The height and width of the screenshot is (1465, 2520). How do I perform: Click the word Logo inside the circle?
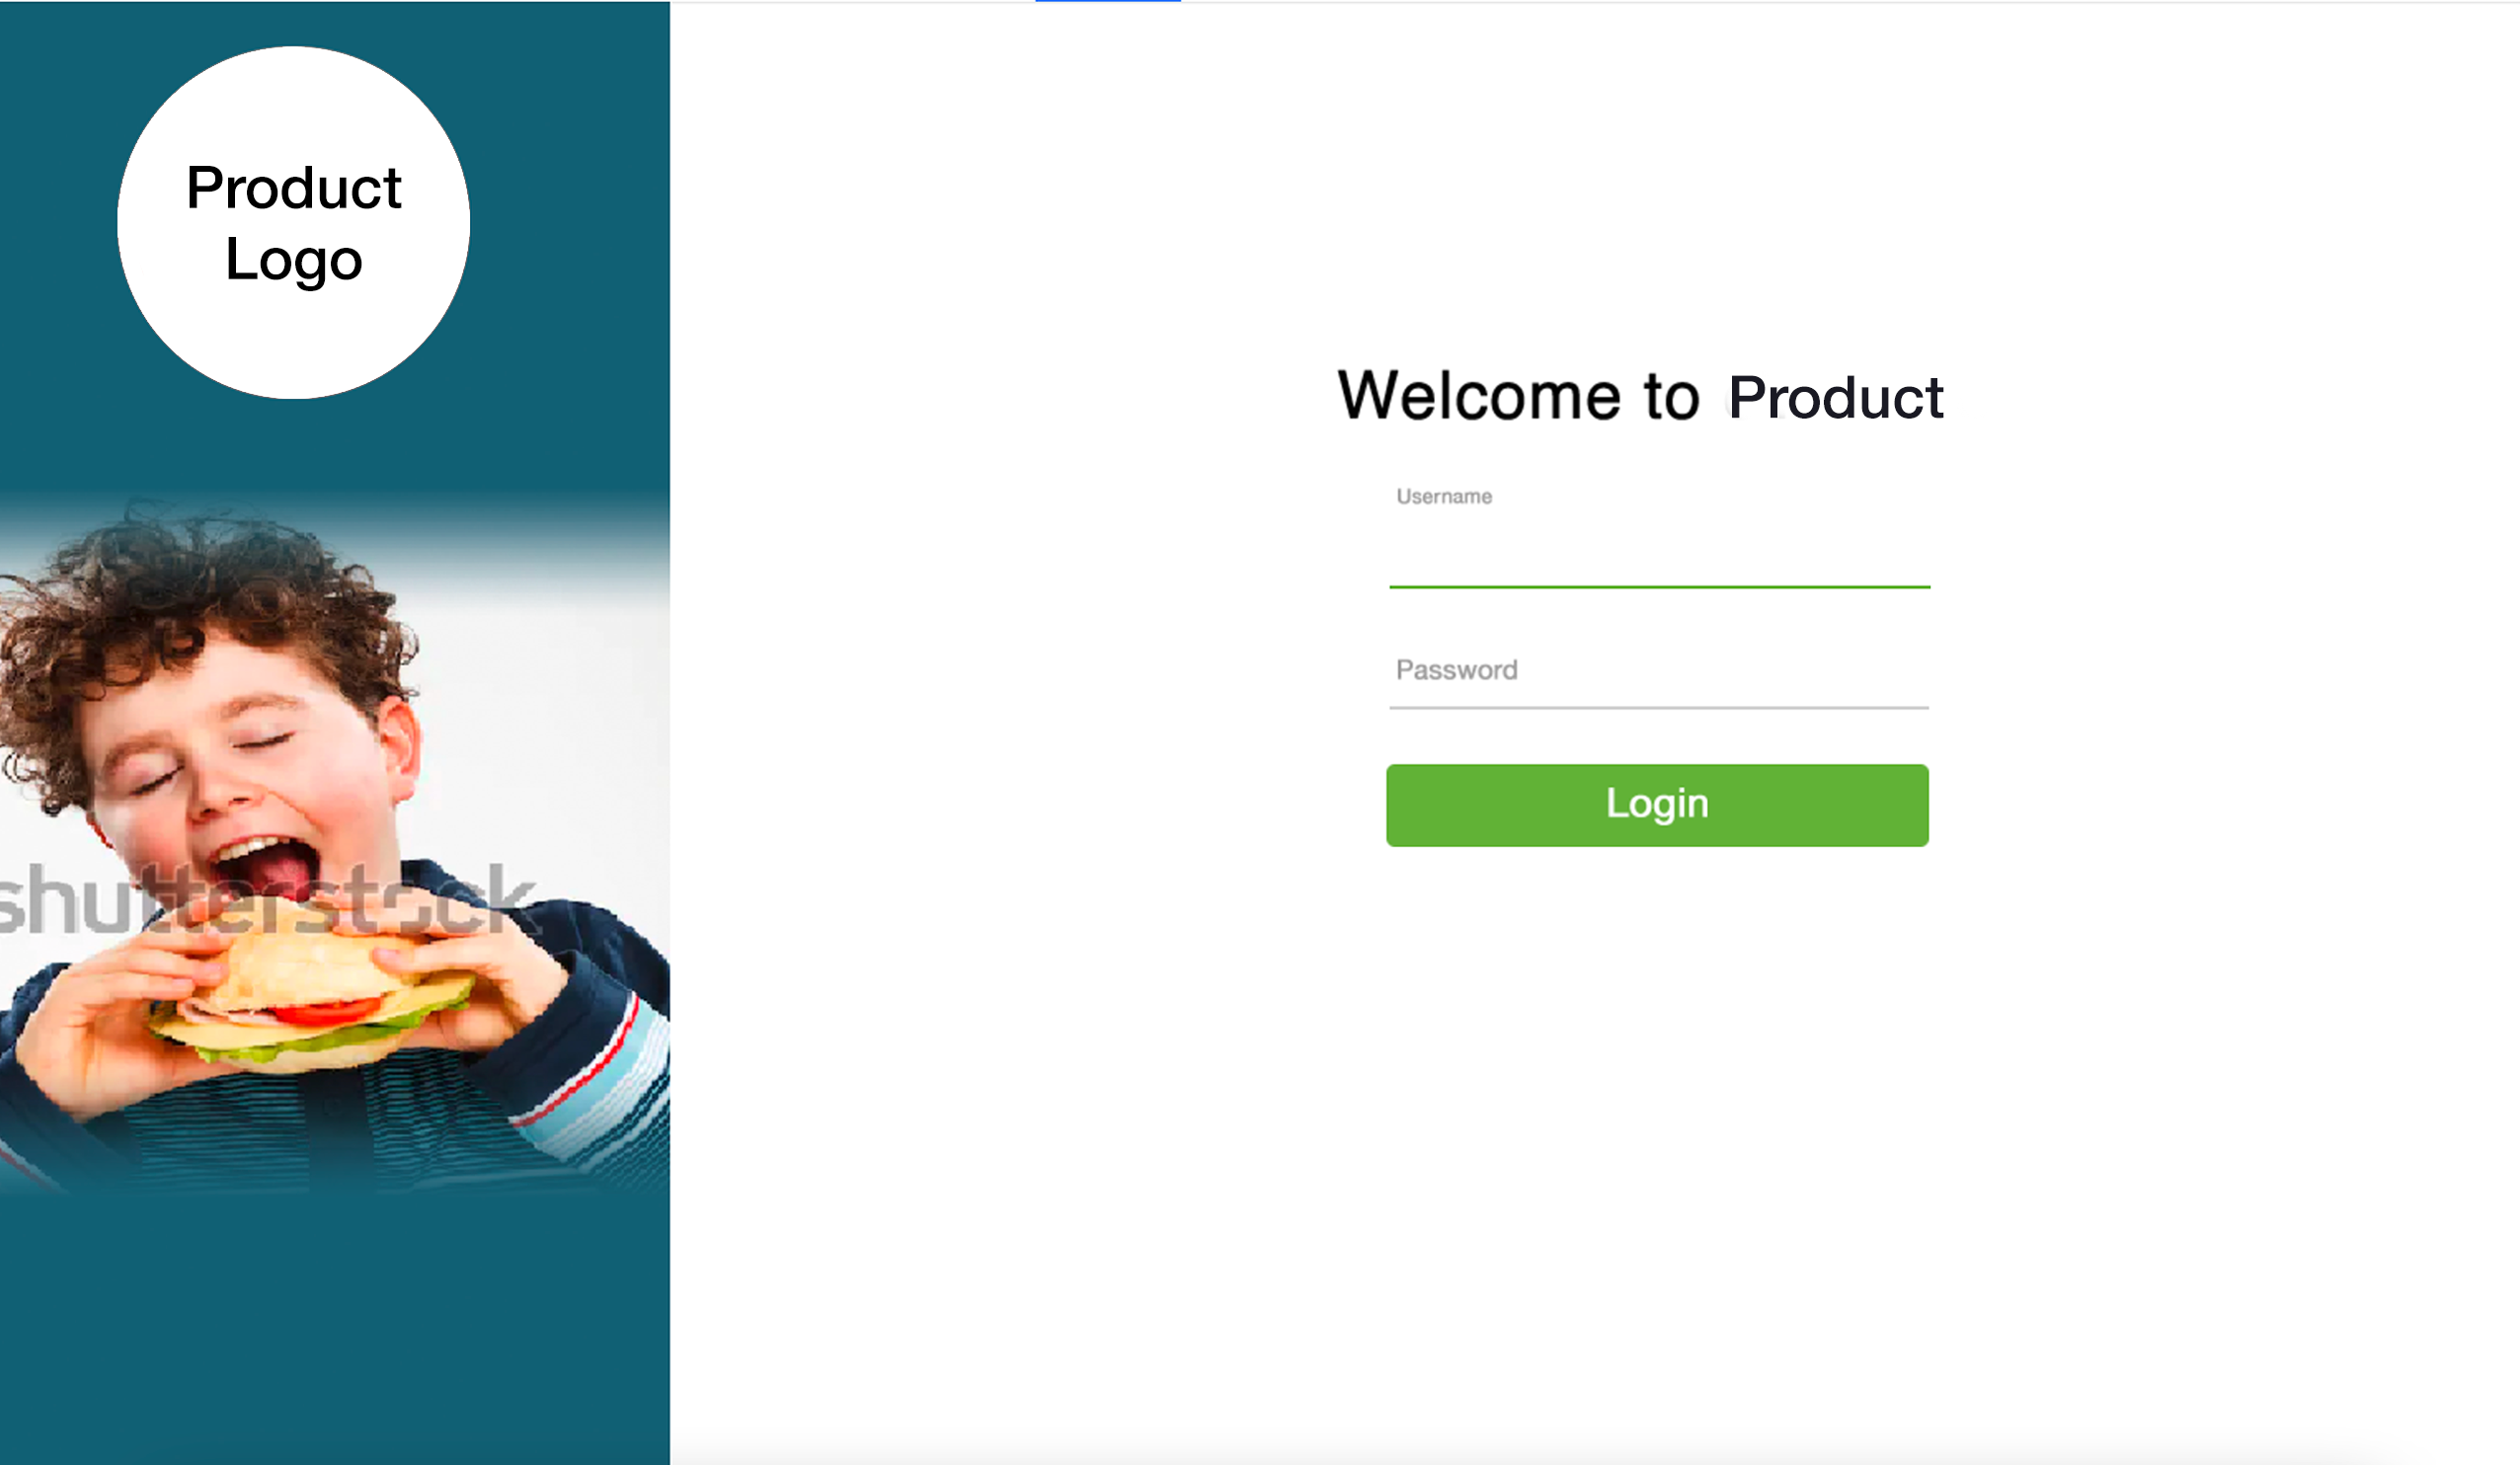click(293, 261)
